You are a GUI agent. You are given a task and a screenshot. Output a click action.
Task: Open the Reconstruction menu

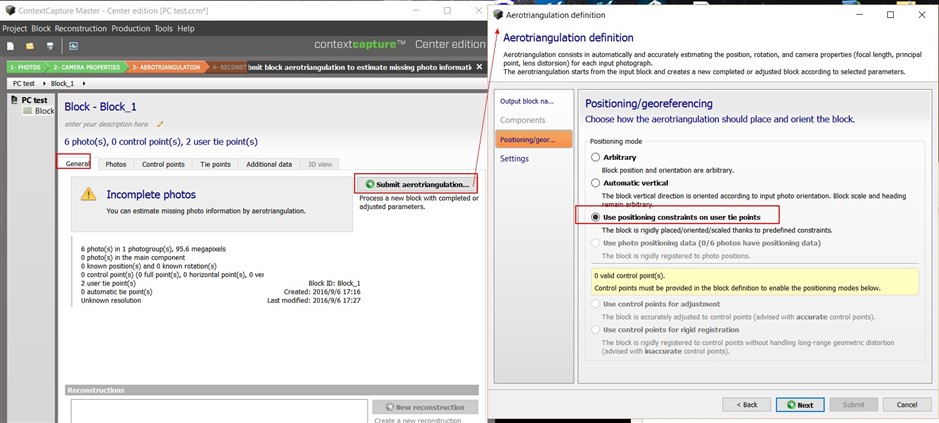coord(80,28)
